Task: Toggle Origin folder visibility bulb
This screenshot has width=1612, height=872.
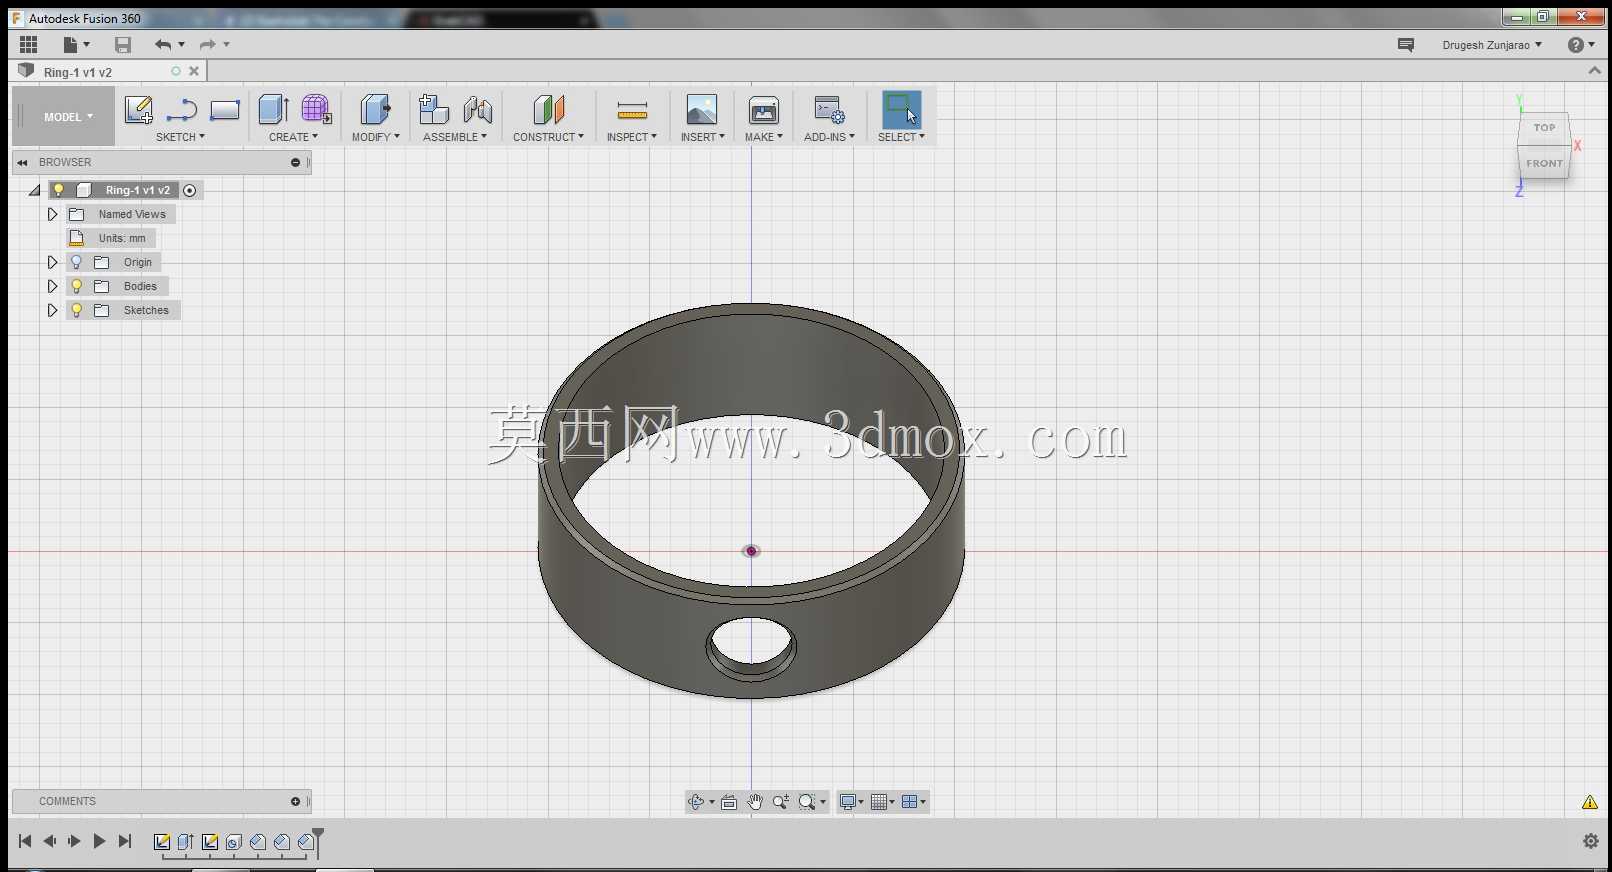Action: point(76,262)
